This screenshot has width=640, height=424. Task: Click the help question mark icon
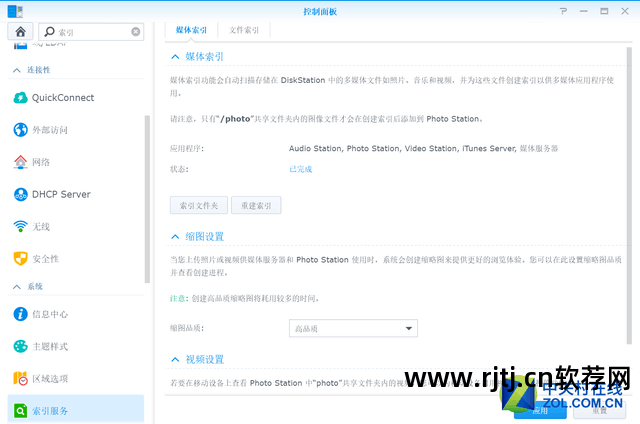pos(563,11)
